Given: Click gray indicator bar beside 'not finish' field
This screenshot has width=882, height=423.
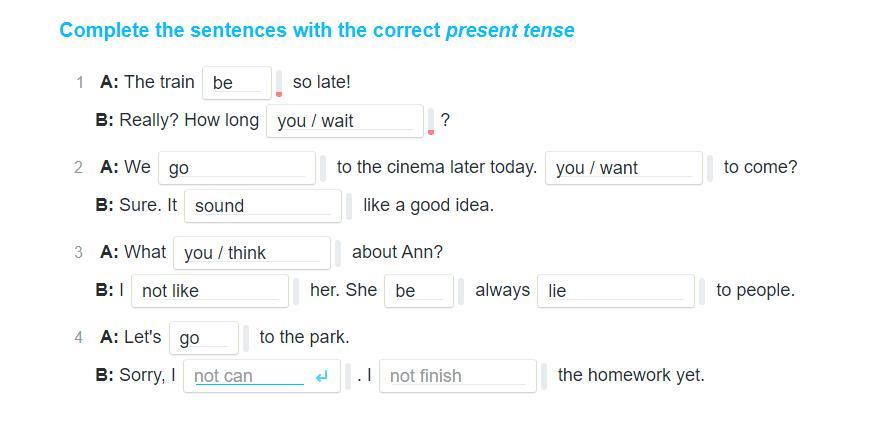Looking at the screenshot, I should click(x=544, y=376).
